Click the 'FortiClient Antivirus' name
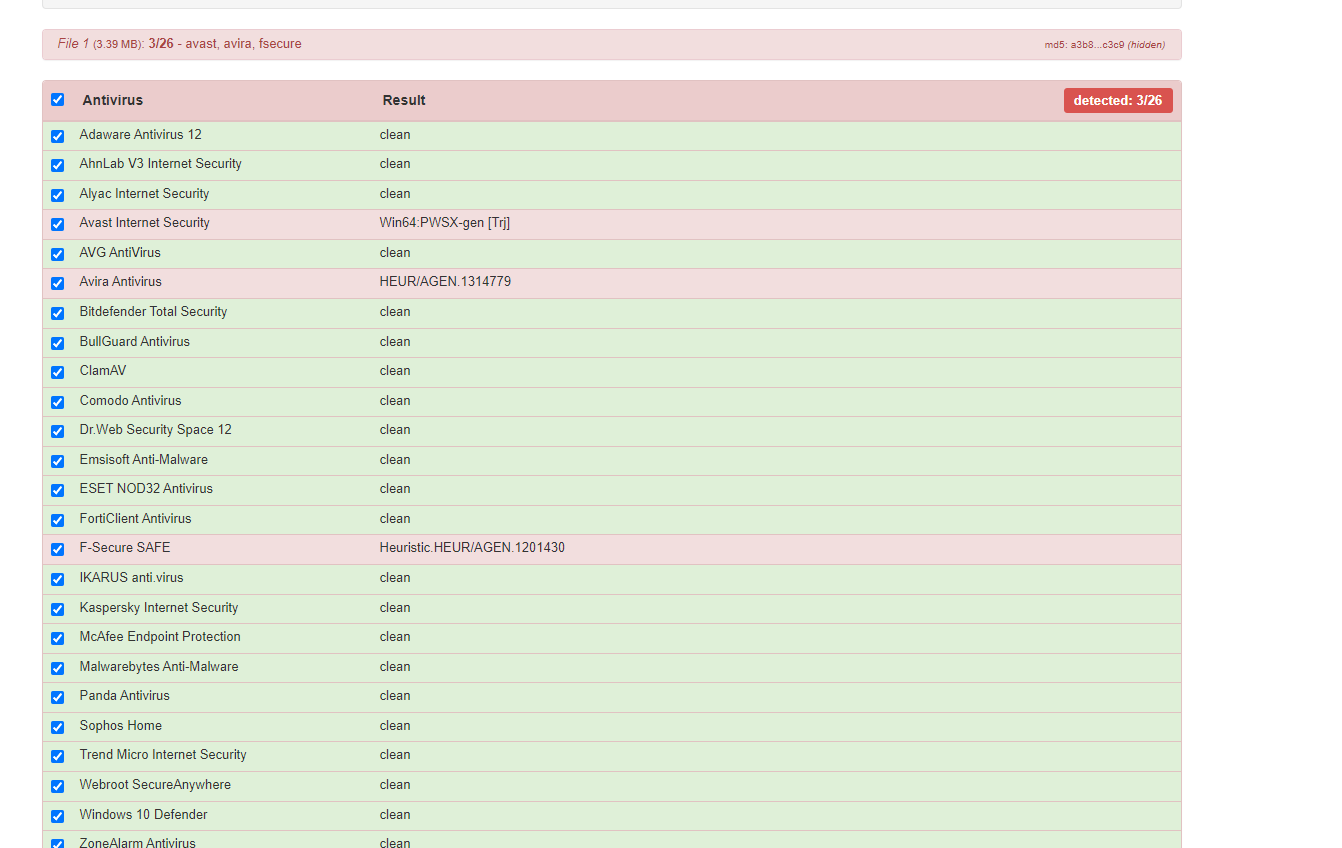The width and height of the screenshot is (1342, 848). pos(135,519)
